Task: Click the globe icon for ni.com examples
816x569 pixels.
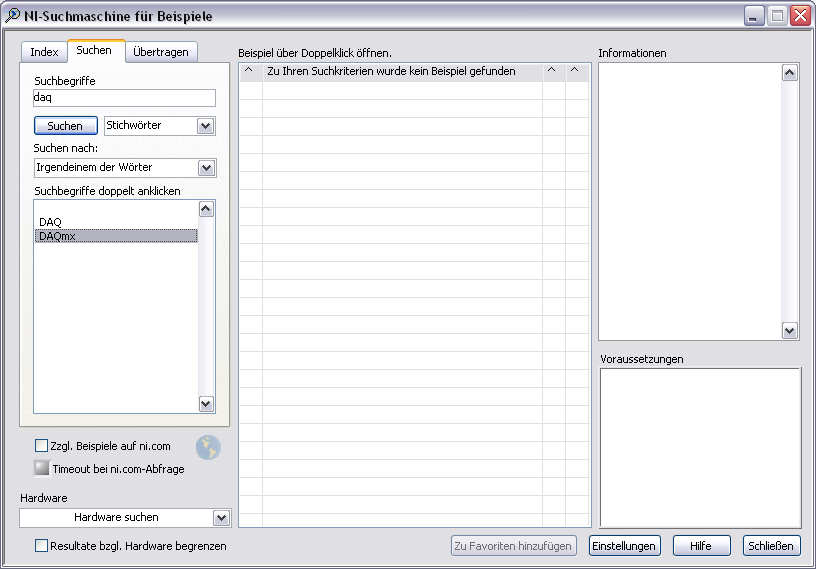Action: 208,447
